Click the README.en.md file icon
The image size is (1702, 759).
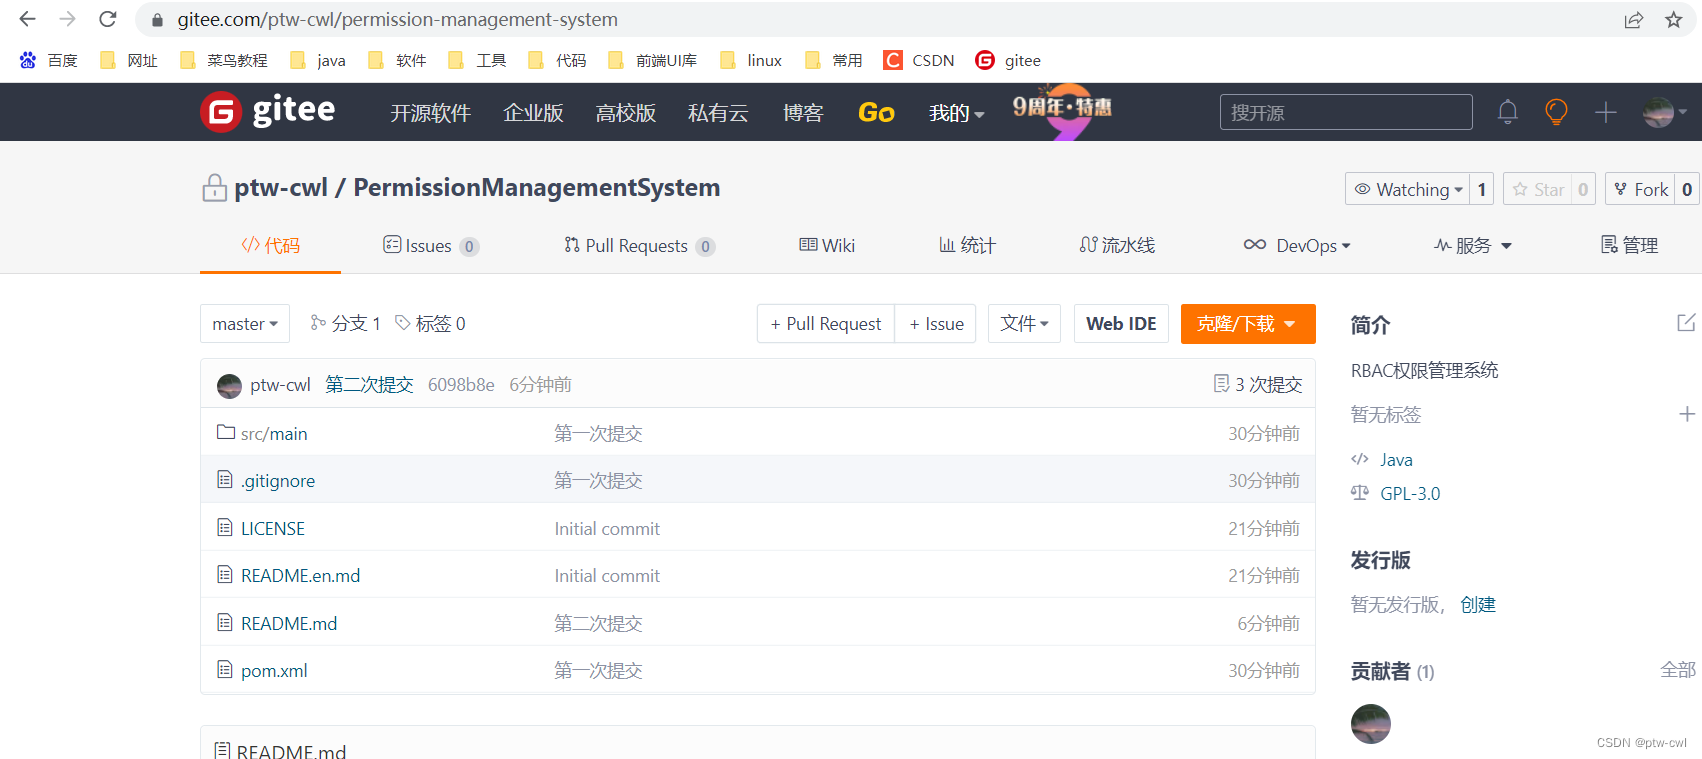coord(225,574)
